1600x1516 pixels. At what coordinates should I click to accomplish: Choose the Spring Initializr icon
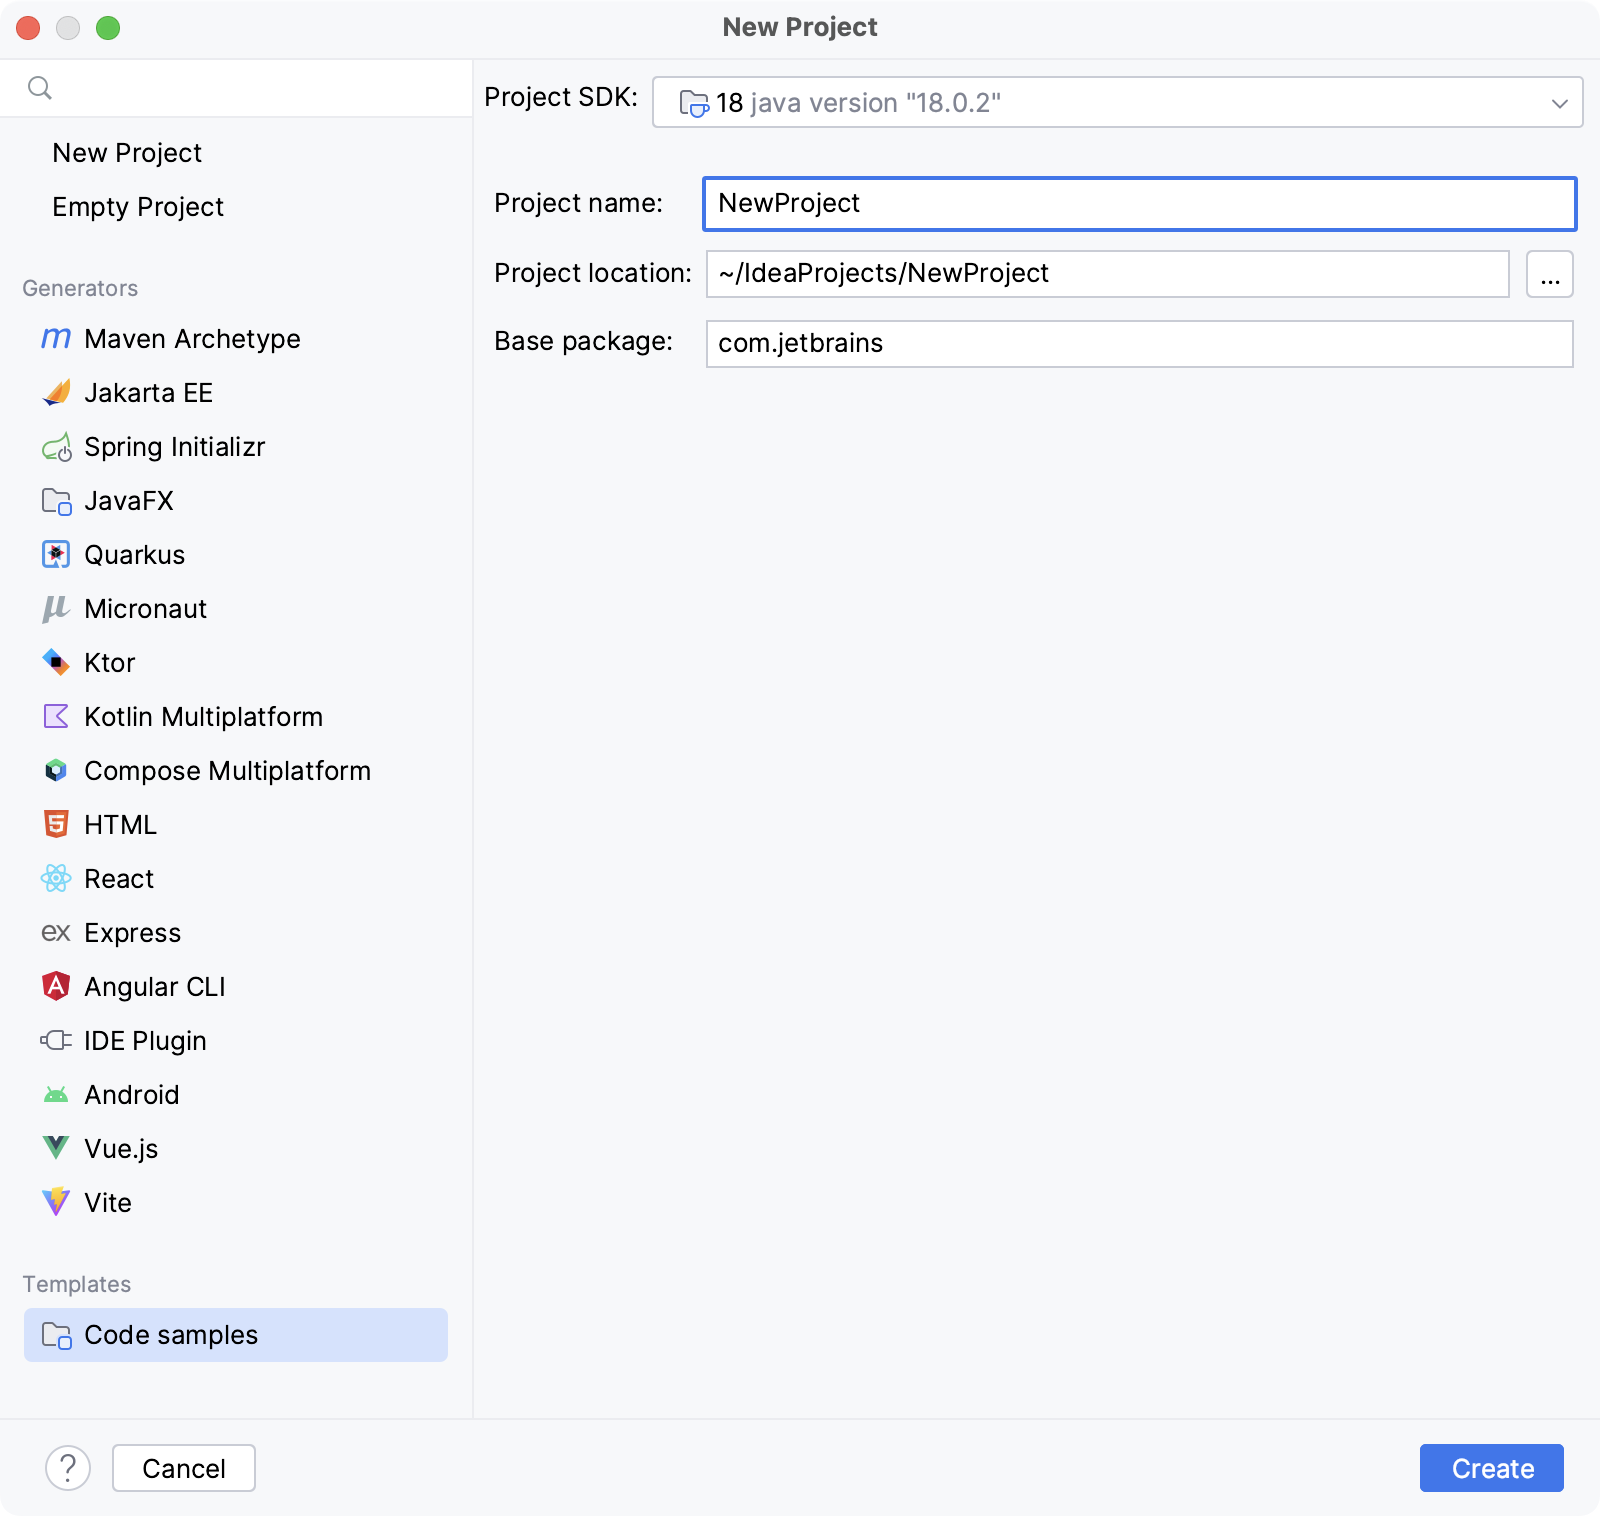[x=56, y=447]
